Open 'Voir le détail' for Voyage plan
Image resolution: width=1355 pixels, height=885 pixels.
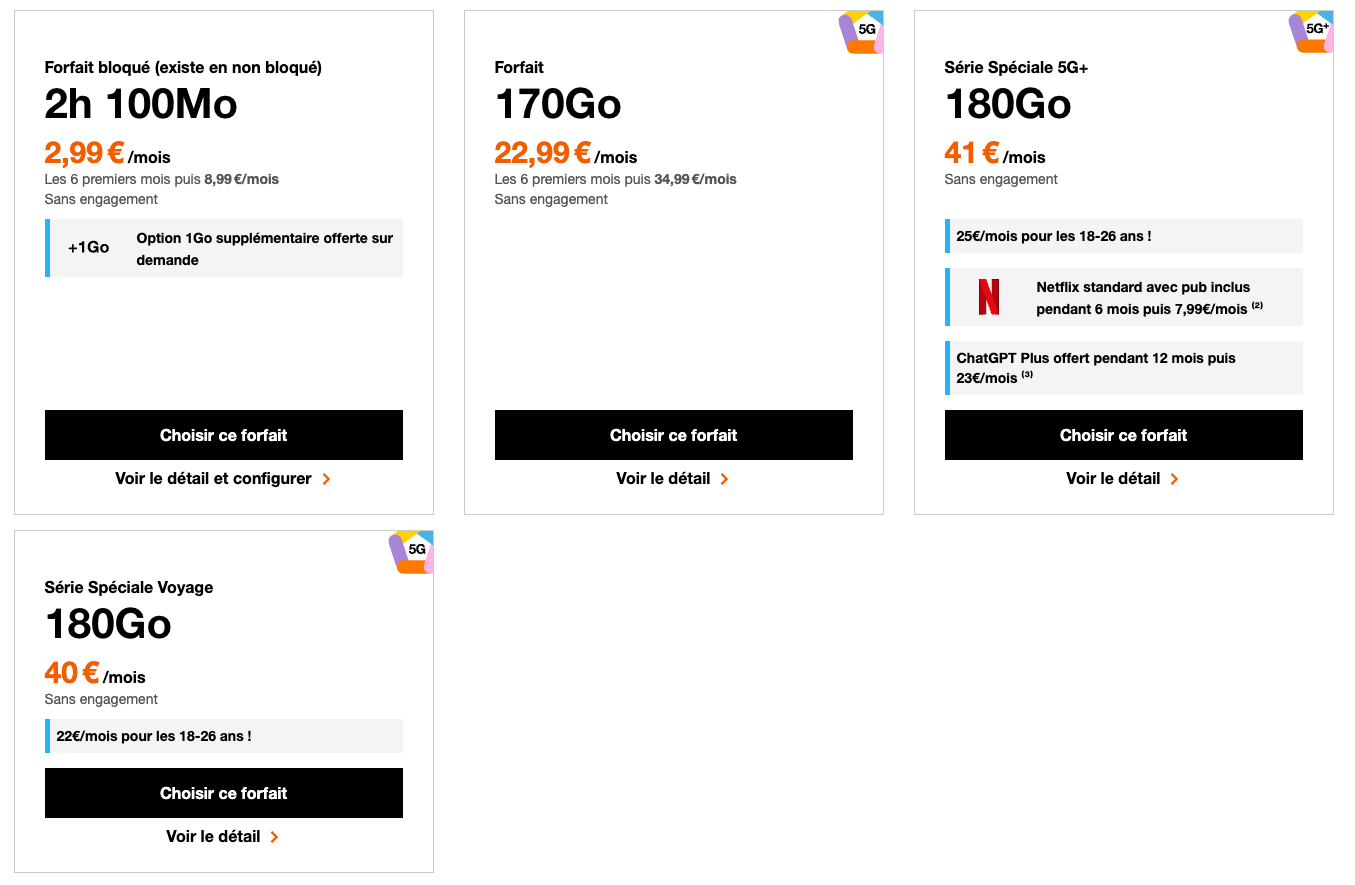214,837
